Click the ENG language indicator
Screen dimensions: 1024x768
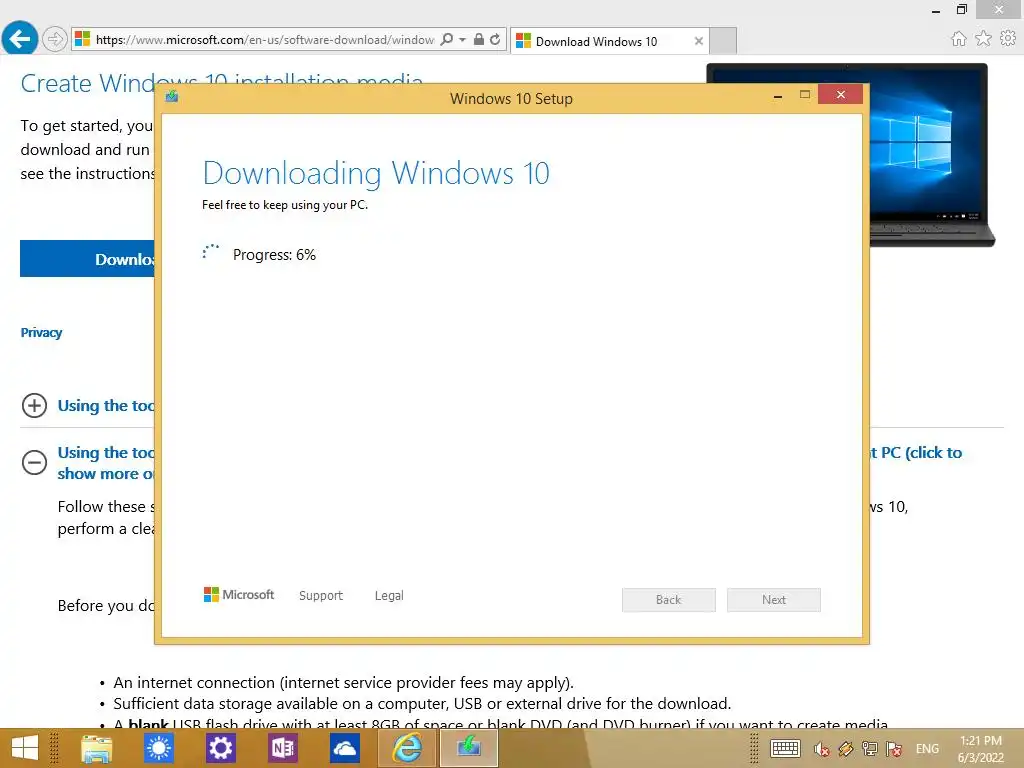[927, 749]
